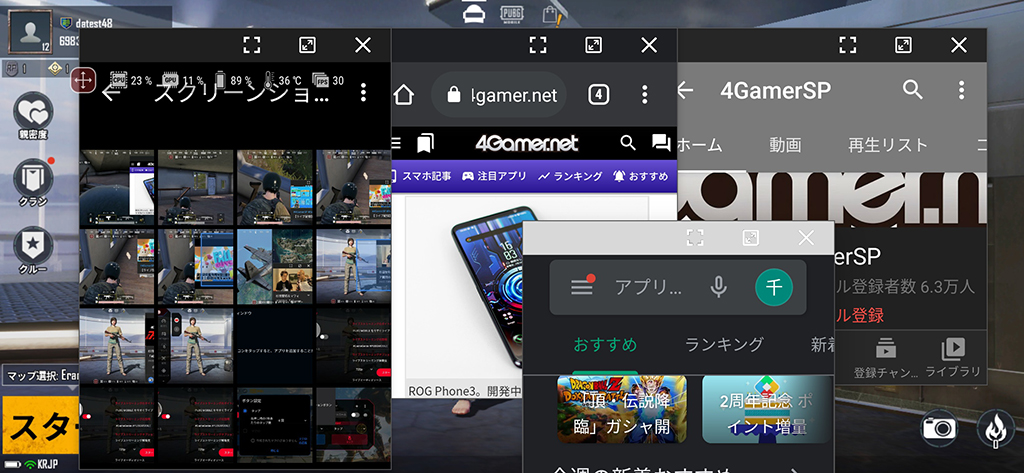Open ライブラリ in YouTube bottom bar
The height and width of the screenshot is (473, 1024).
953,358
